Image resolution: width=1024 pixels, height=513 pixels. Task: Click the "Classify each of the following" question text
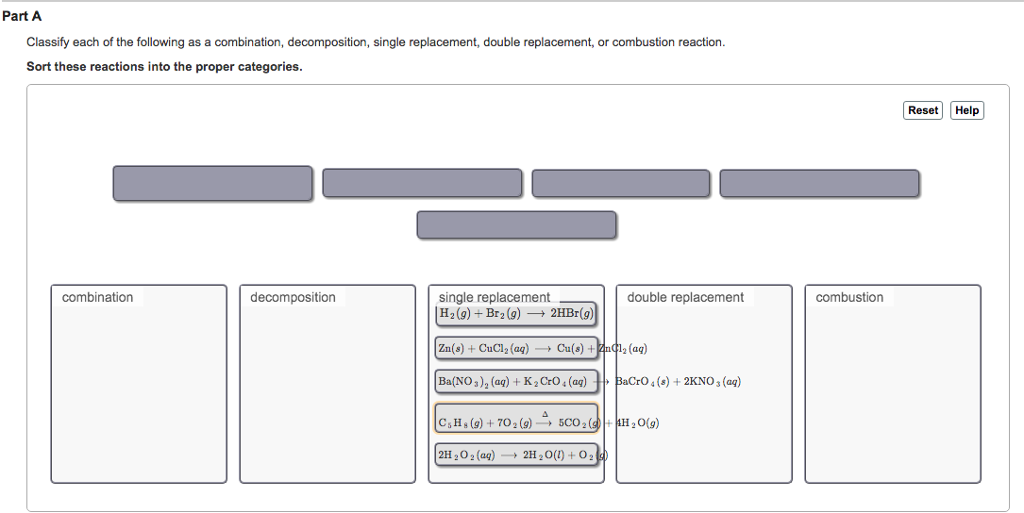tap(375, 43)
